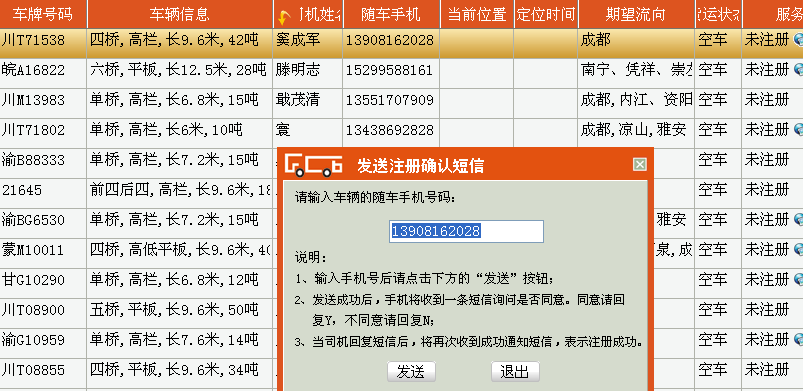803x391 pixels.
Task: Sort by 车牌号码 column header
Action: coord(43,14)
